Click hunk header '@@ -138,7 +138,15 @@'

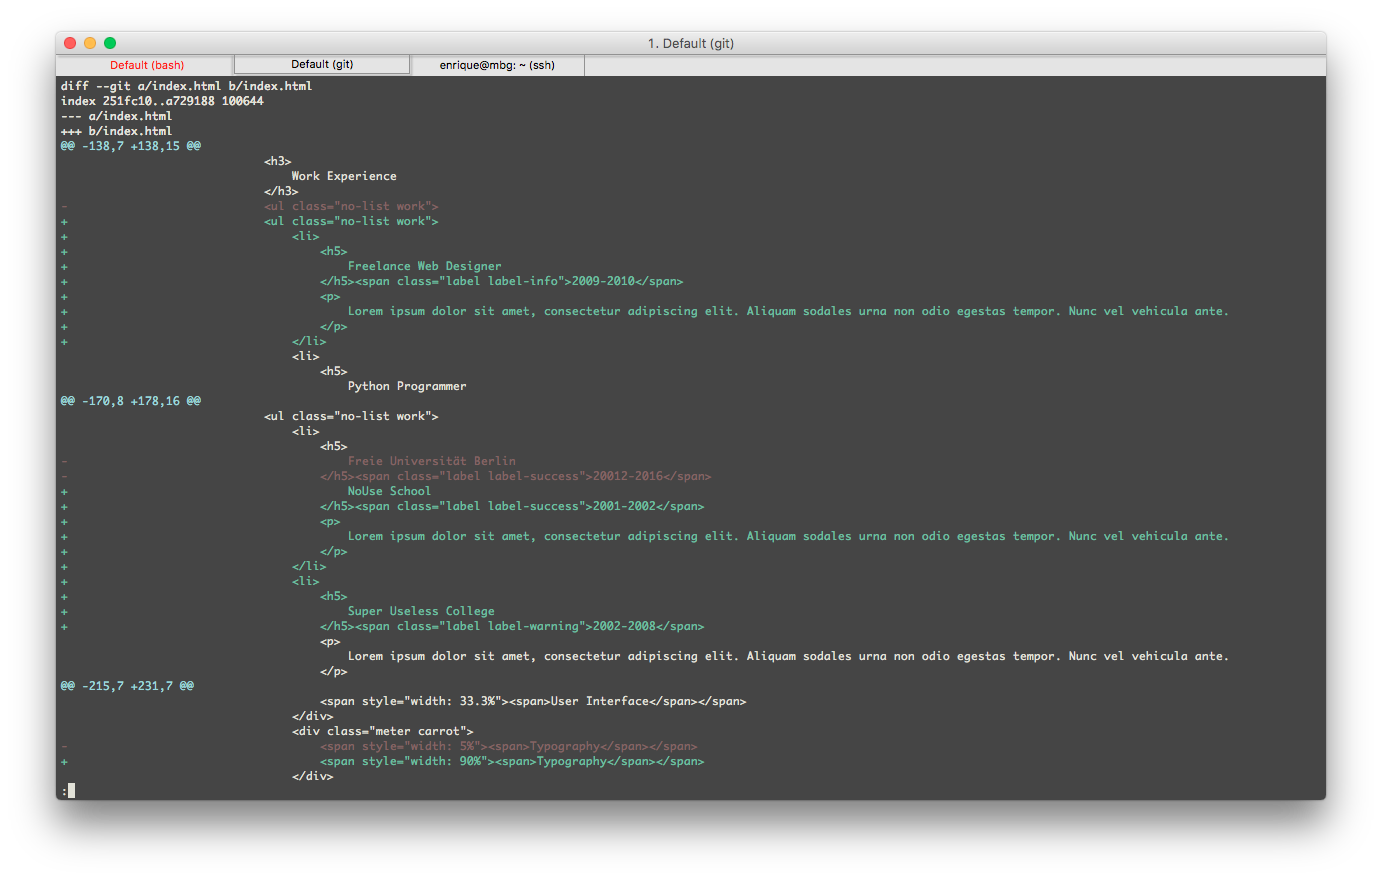(130, 146)
